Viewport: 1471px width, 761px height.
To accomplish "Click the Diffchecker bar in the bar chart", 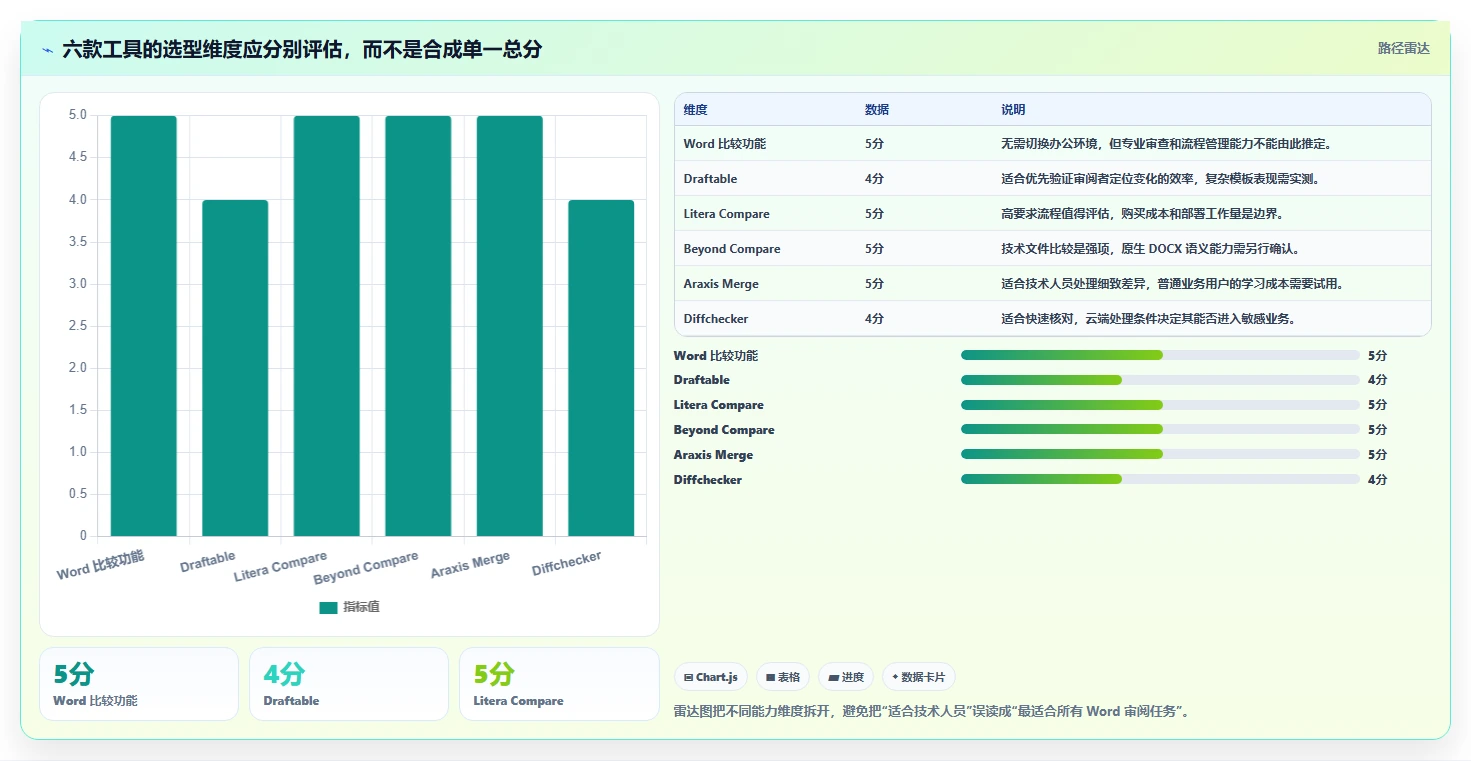I will point(601,368).
